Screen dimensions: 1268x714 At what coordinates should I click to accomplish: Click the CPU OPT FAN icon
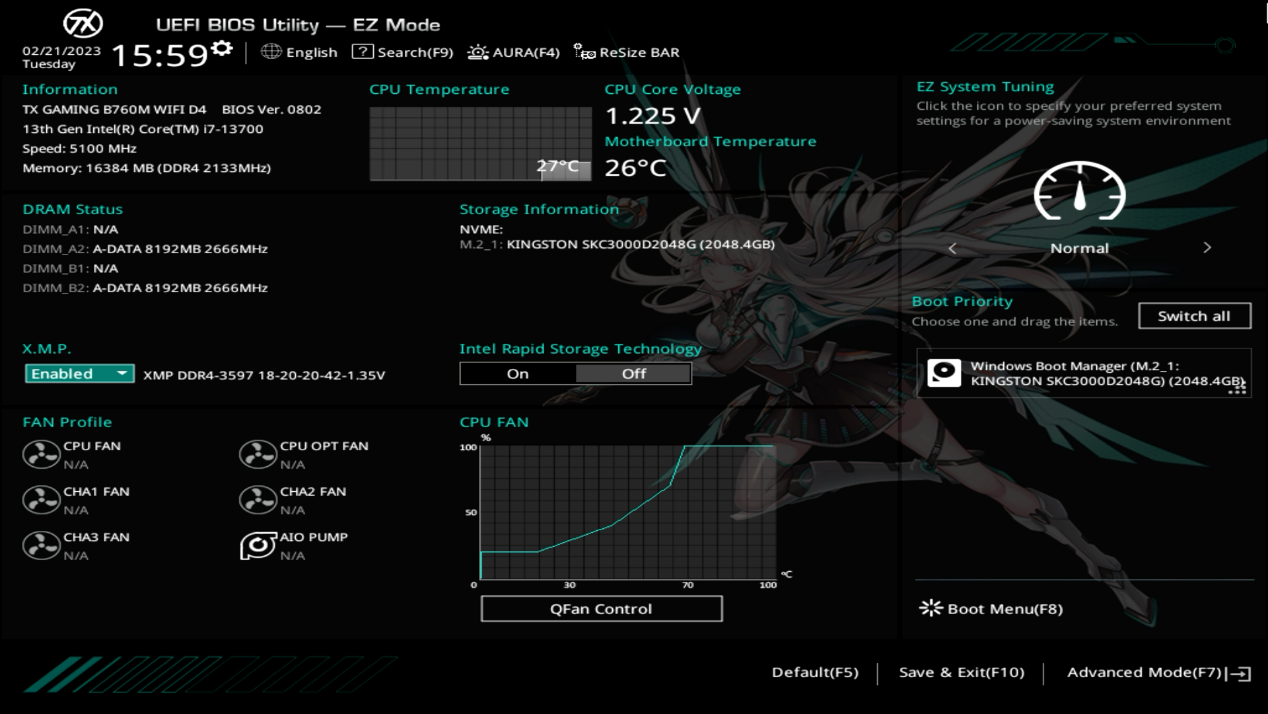pos(258,455)
